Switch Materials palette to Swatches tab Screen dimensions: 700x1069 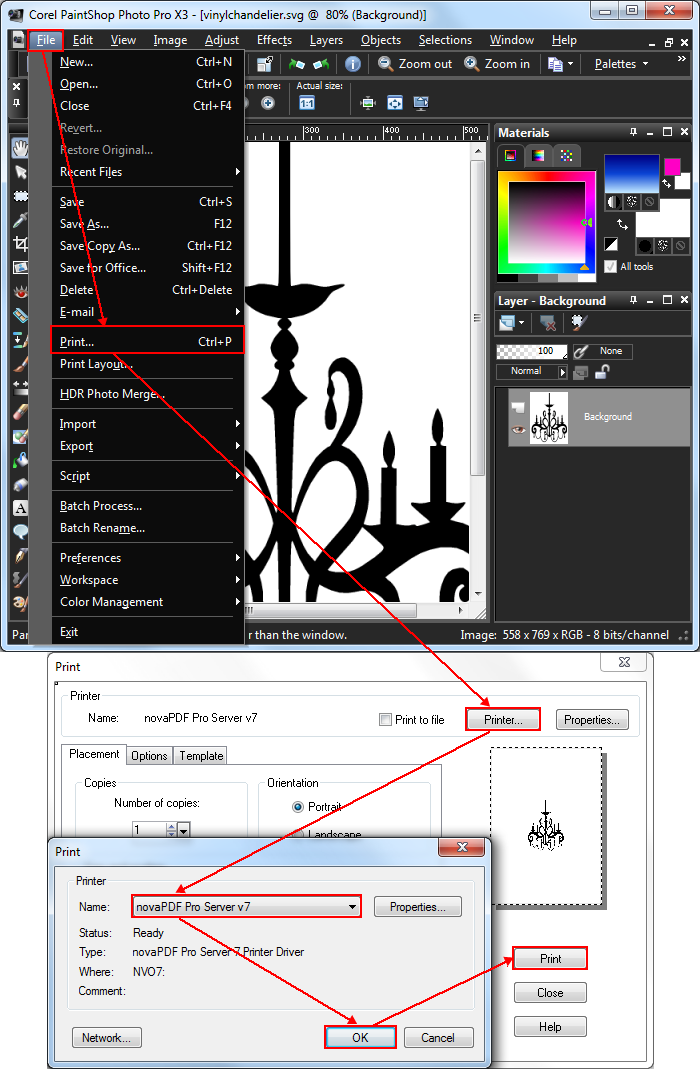pyautogui.click(x=566, y=155)
